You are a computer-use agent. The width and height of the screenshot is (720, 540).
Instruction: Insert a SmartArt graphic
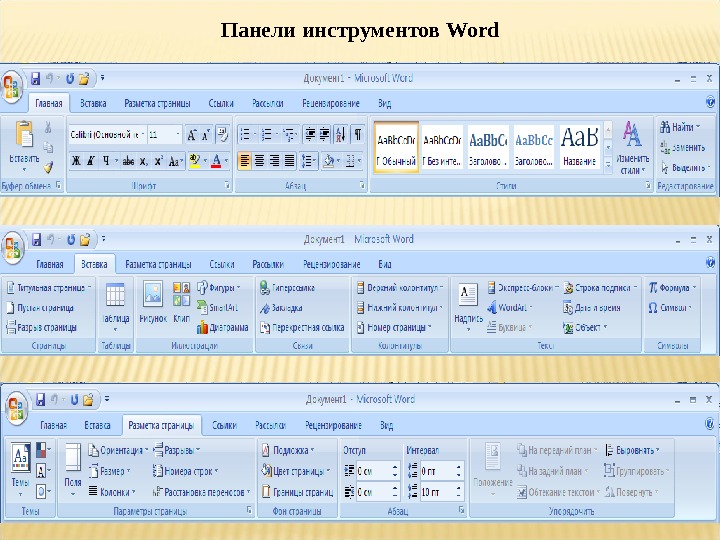click(x=217, y=307)
